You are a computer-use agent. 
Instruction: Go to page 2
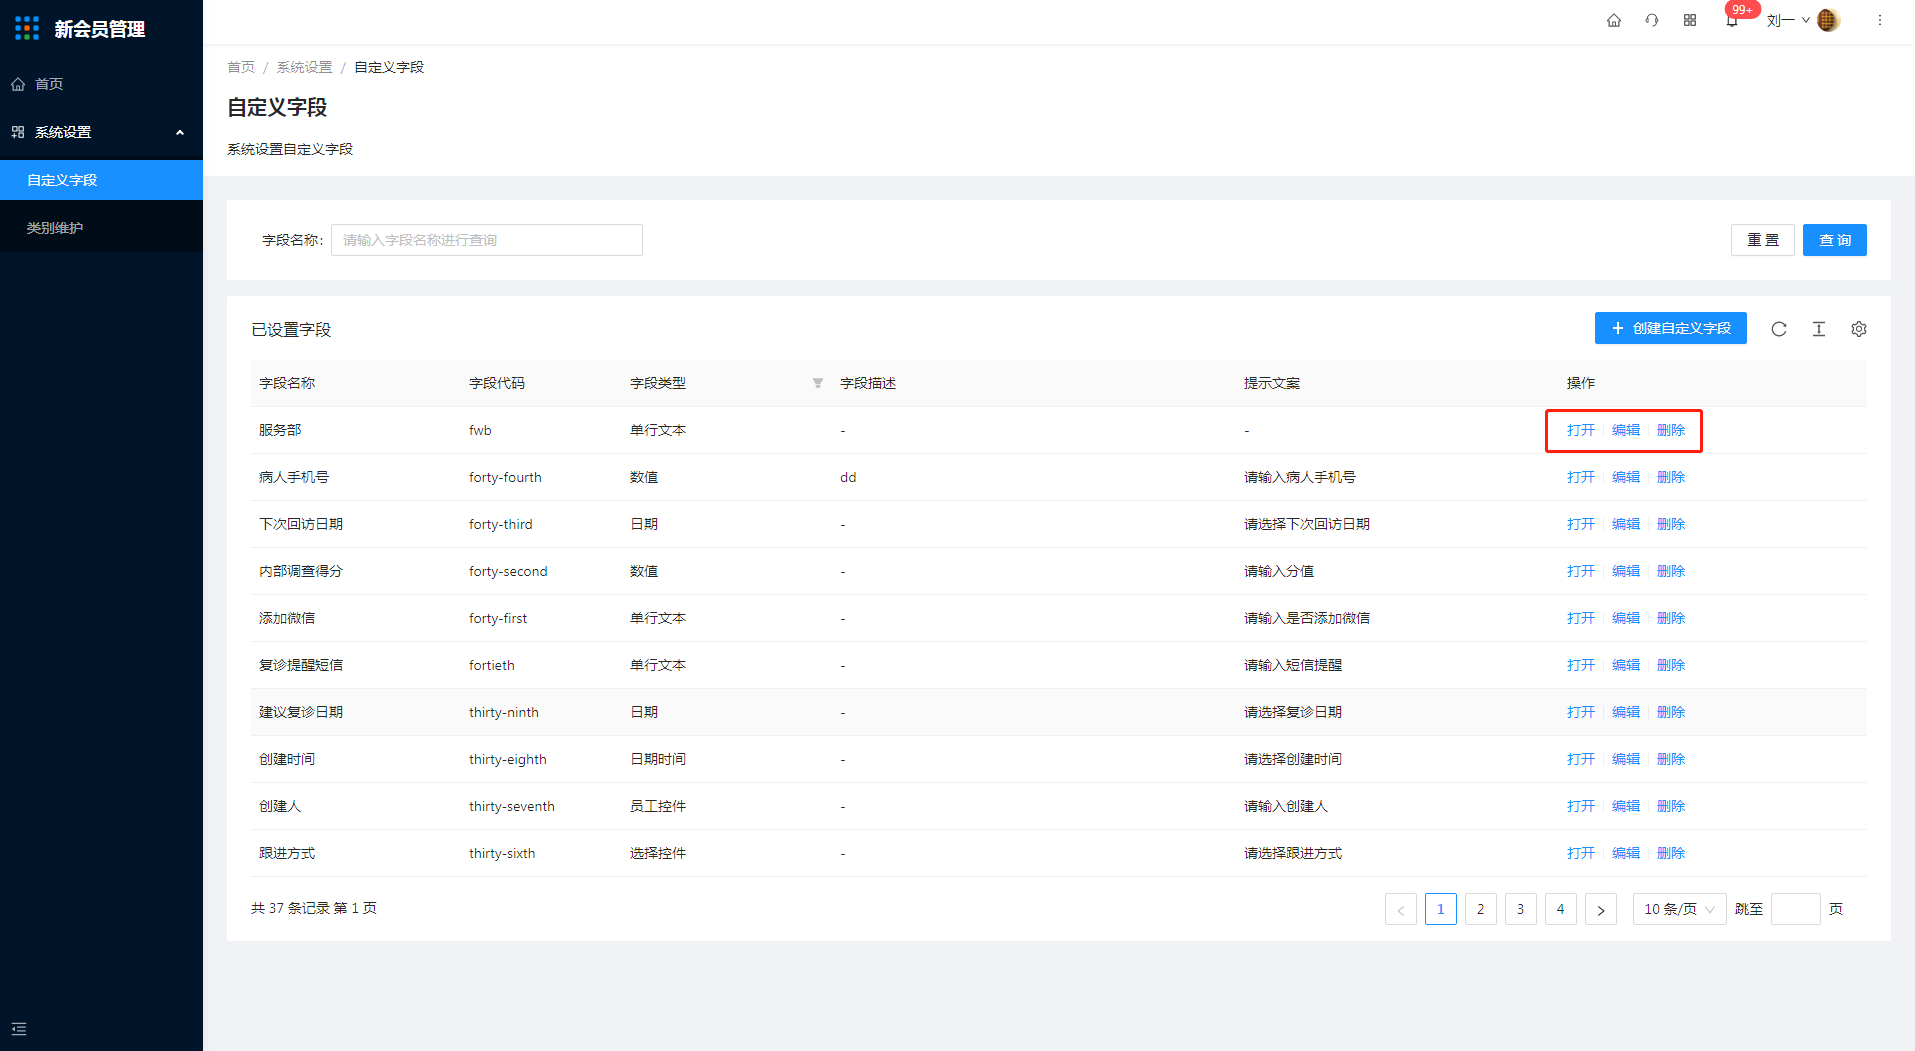[x=1481, y=909]
